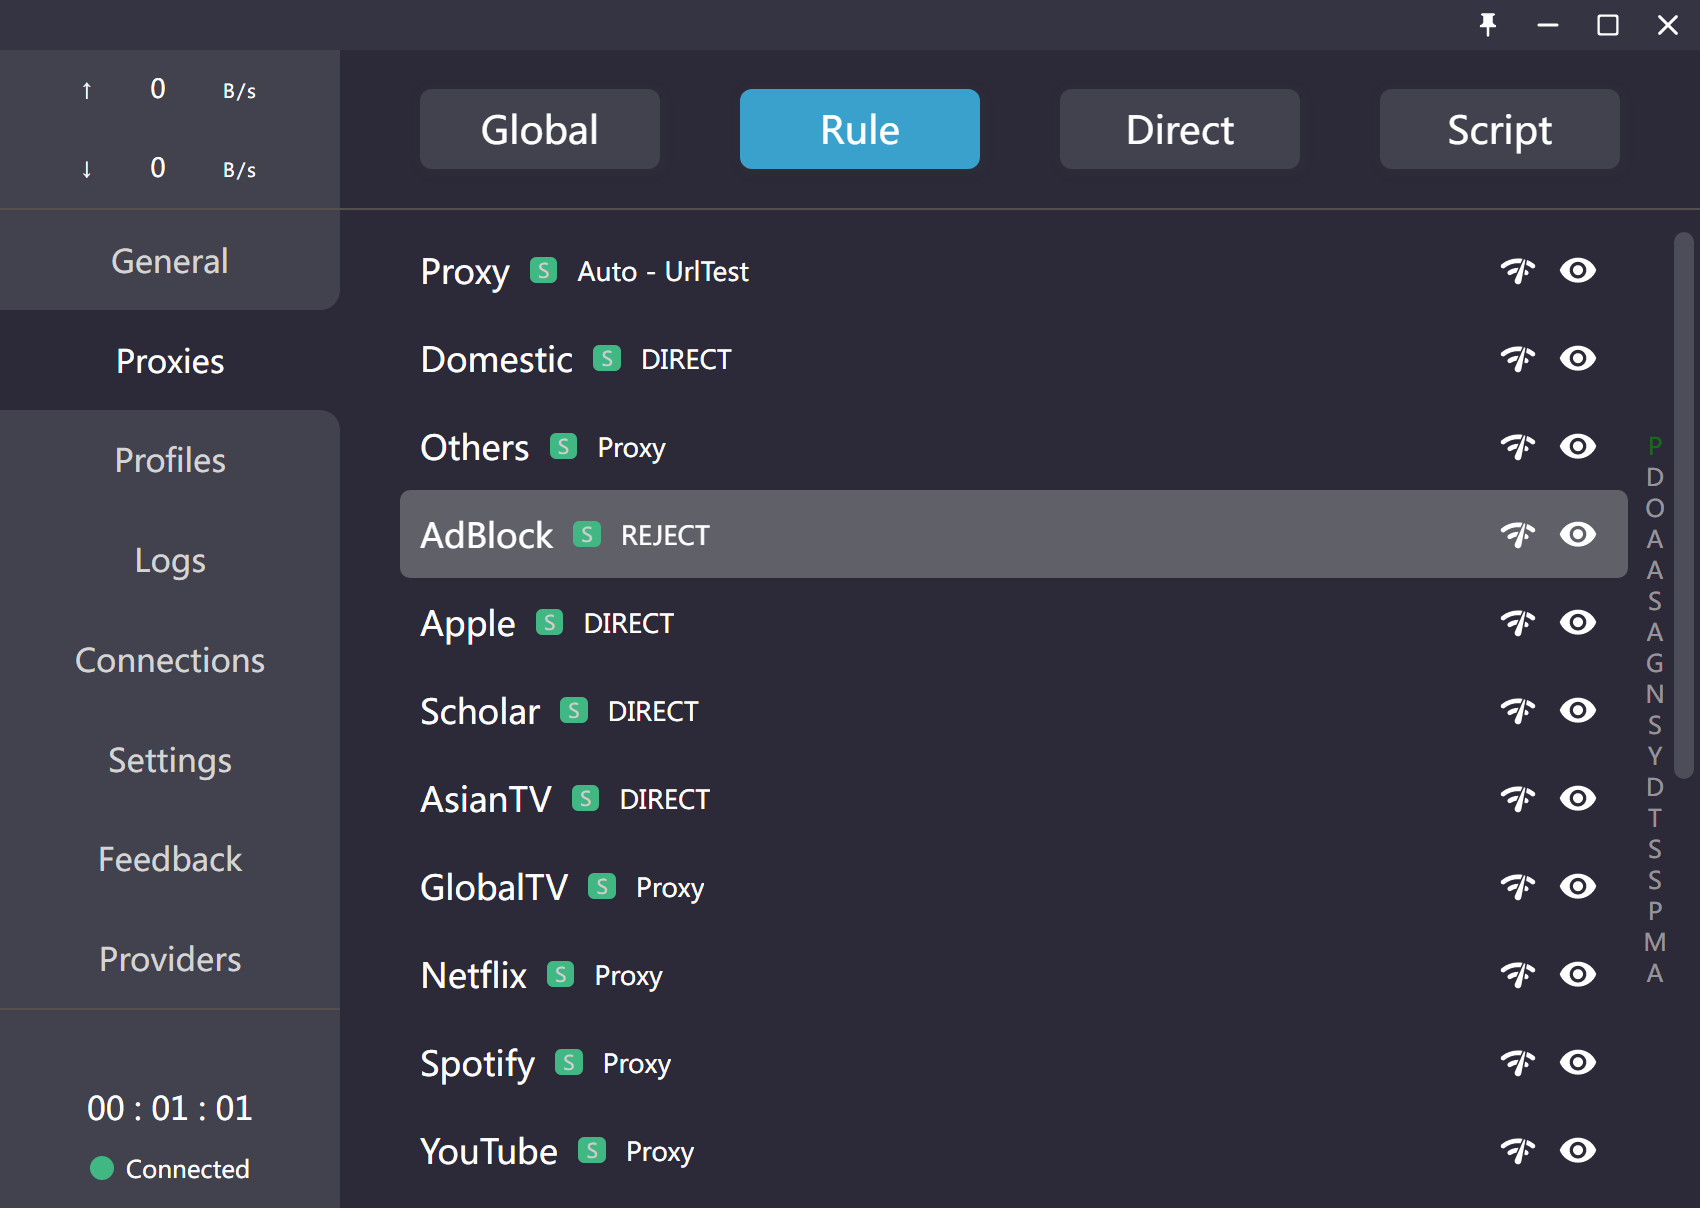Viewport: 1700px width, 1208px height.
Task: Expand the Domestic group row
Action: coord(1014,359)
